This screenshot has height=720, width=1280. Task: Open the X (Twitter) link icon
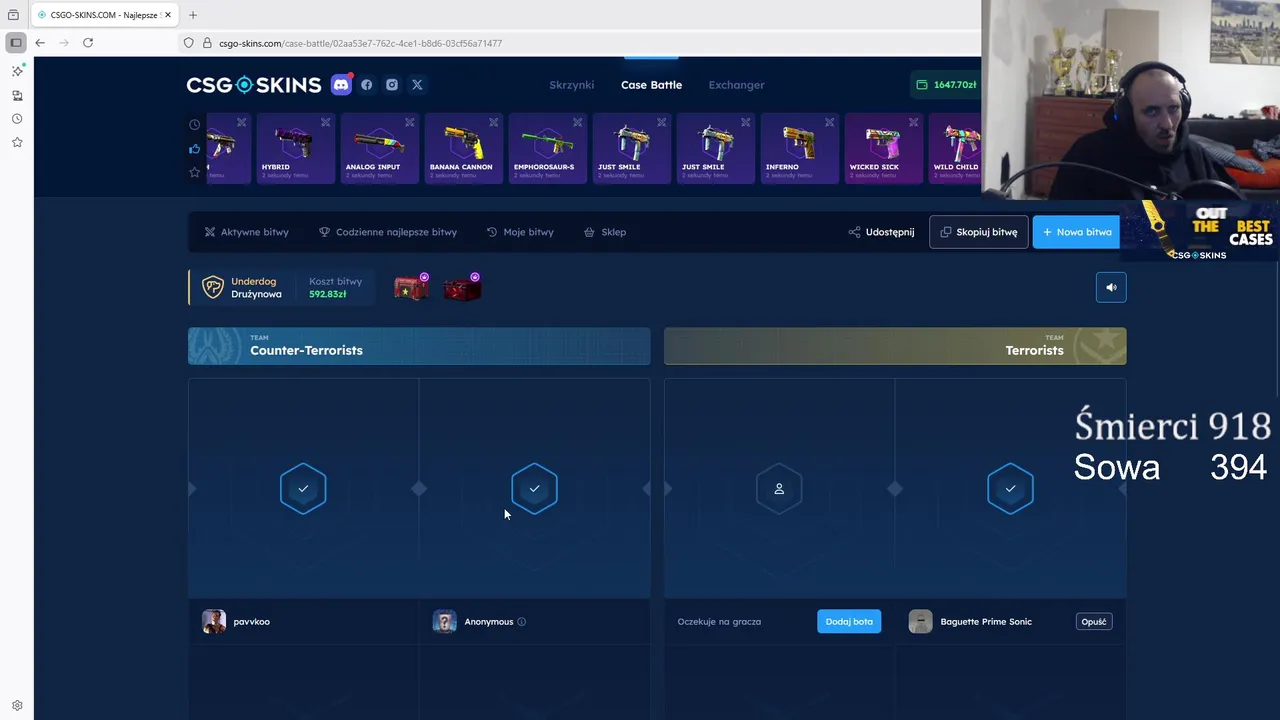click(417, 85)
